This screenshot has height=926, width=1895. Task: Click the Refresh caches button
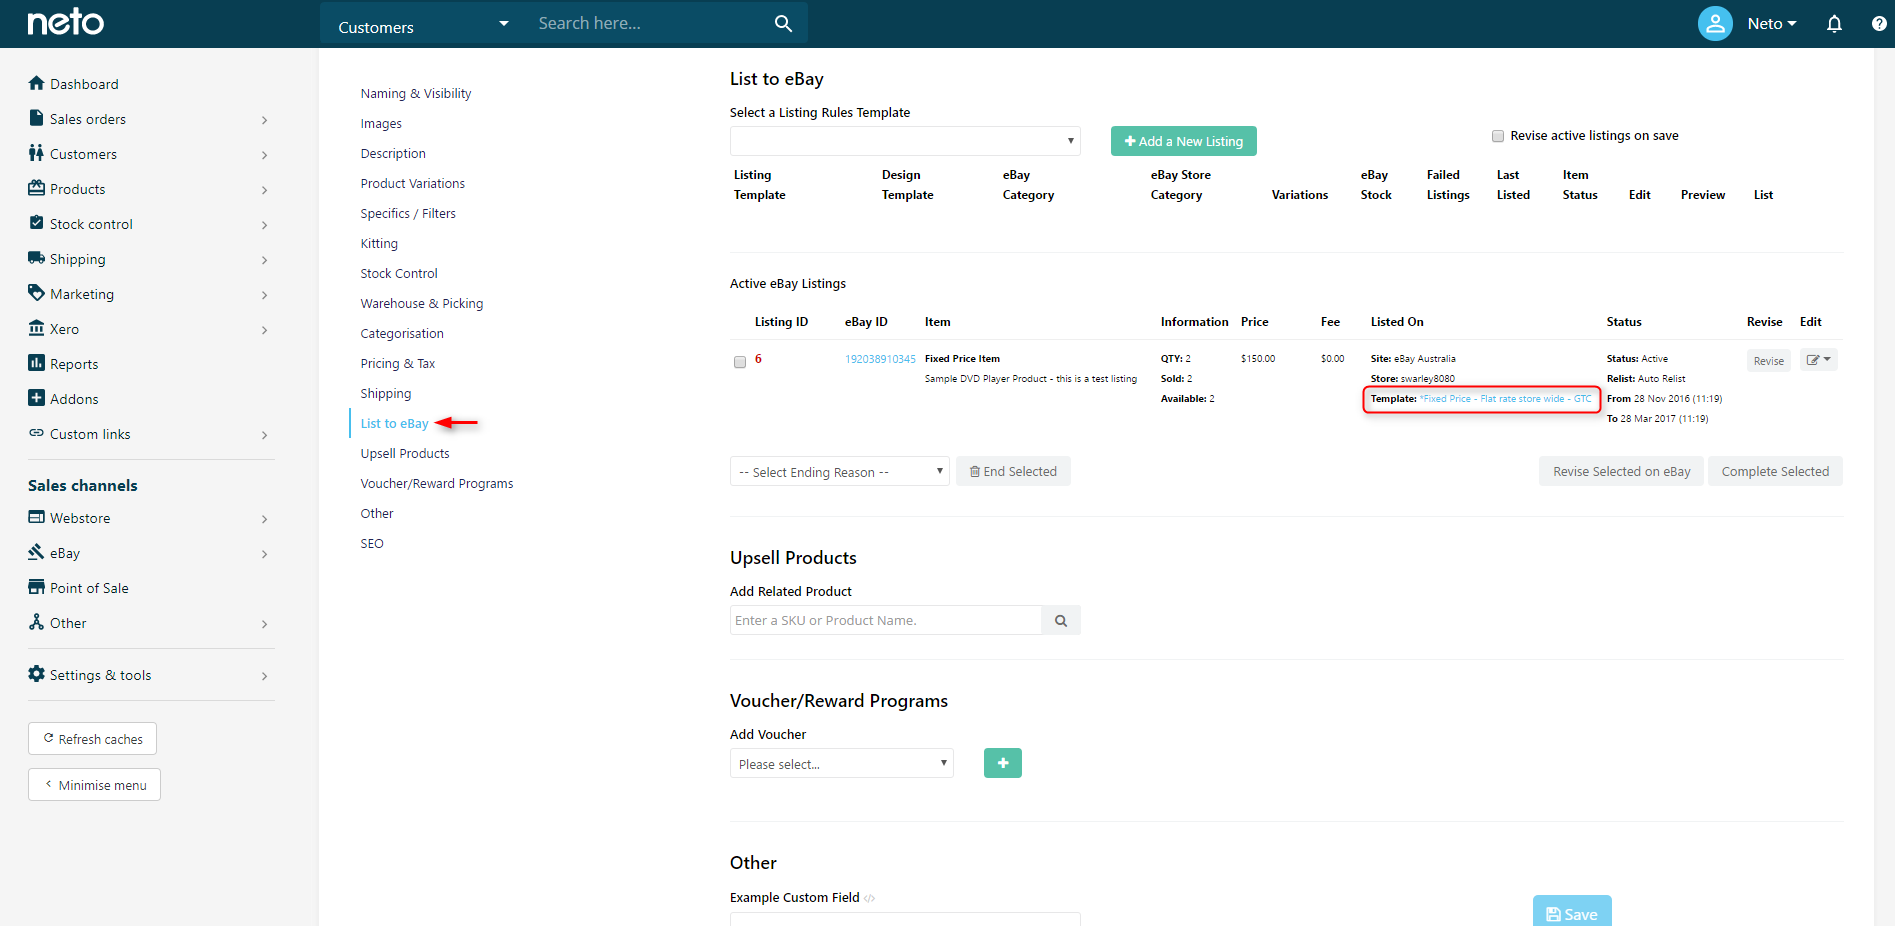(92, 739)
